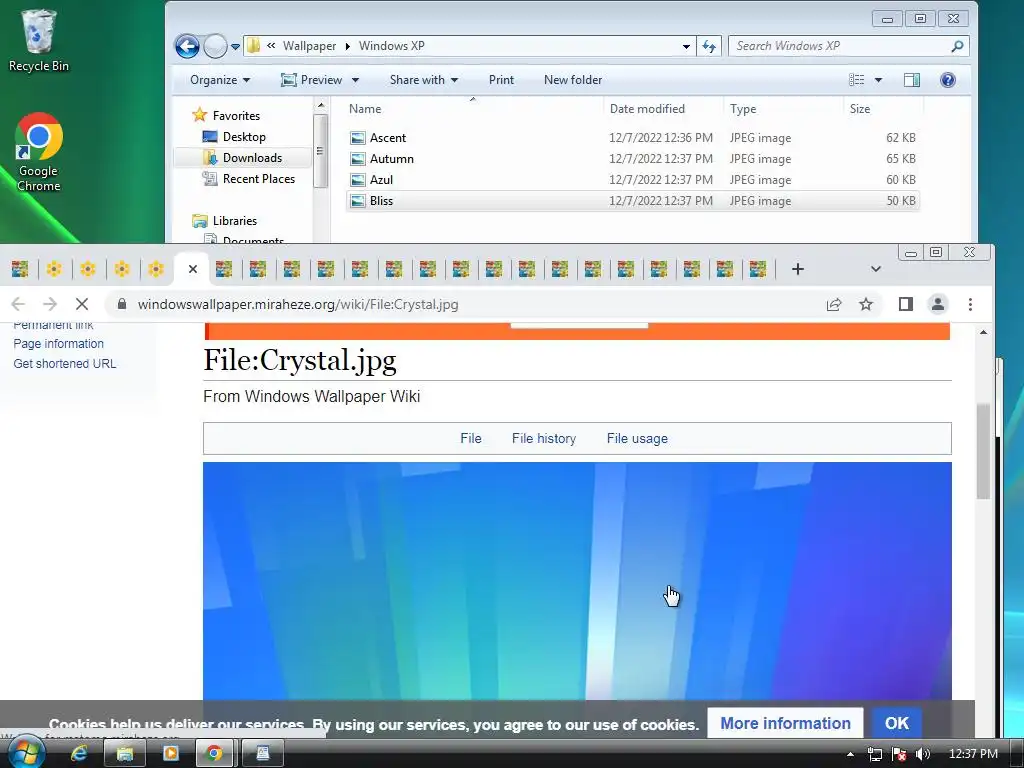Viewport: 1024px width, 768px height.
Task: Accept cookies with the OK button
Action: [897, 724]
